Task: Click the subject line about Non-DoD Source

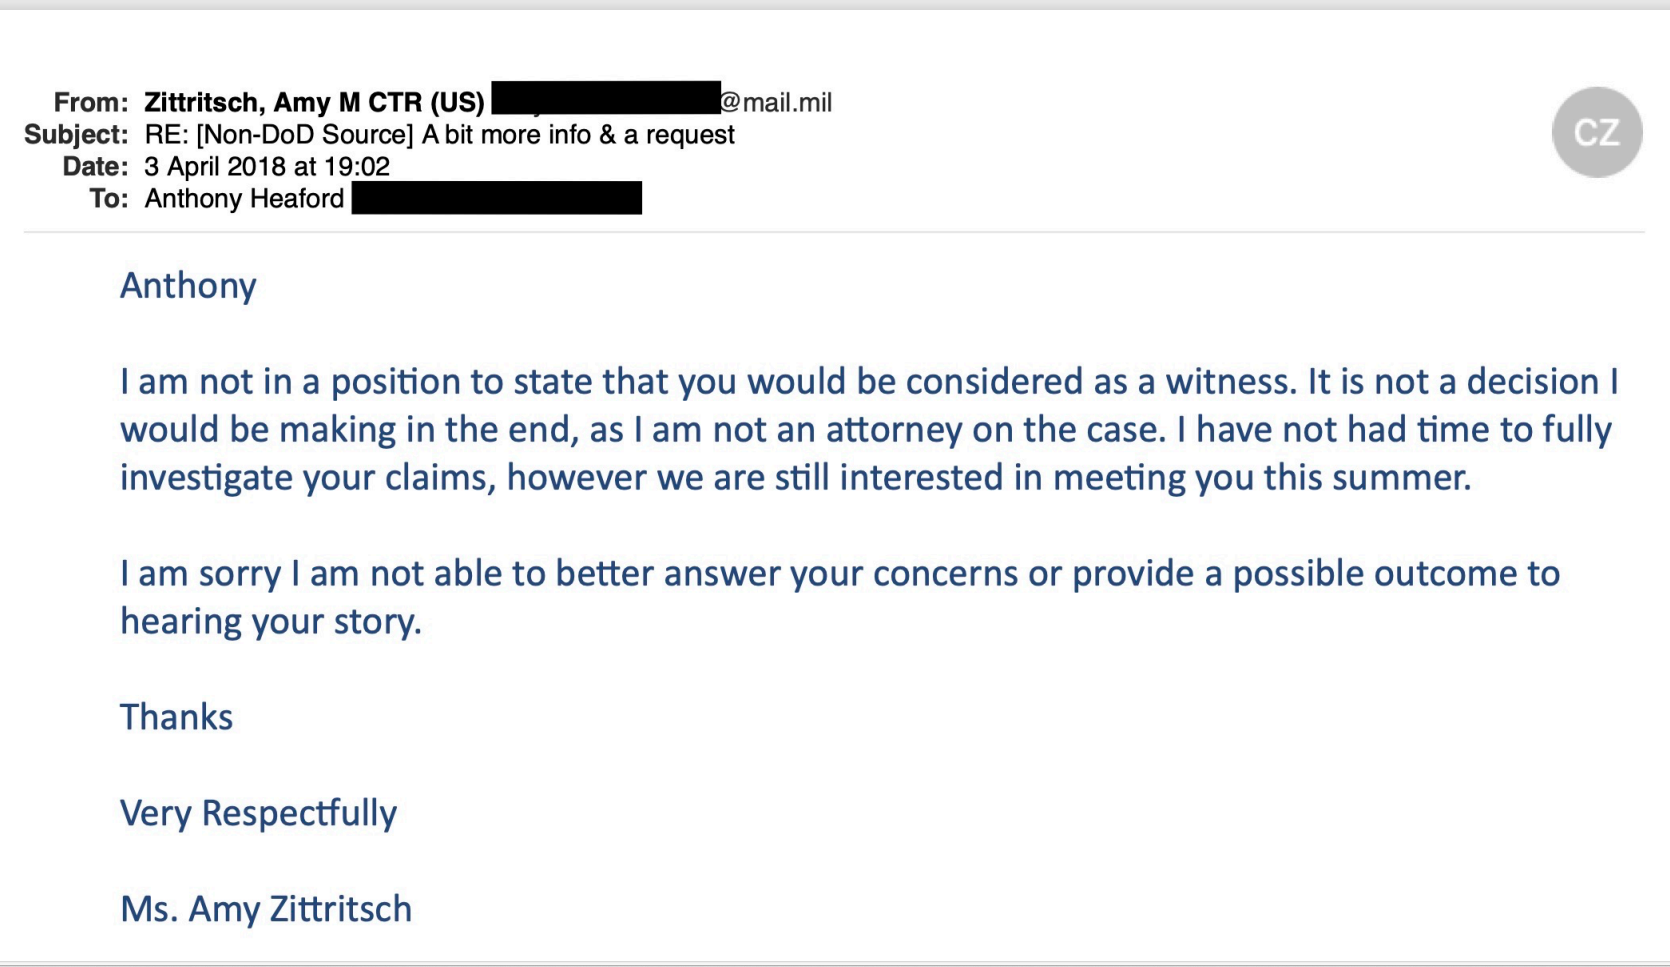Action: click(439, 134)
